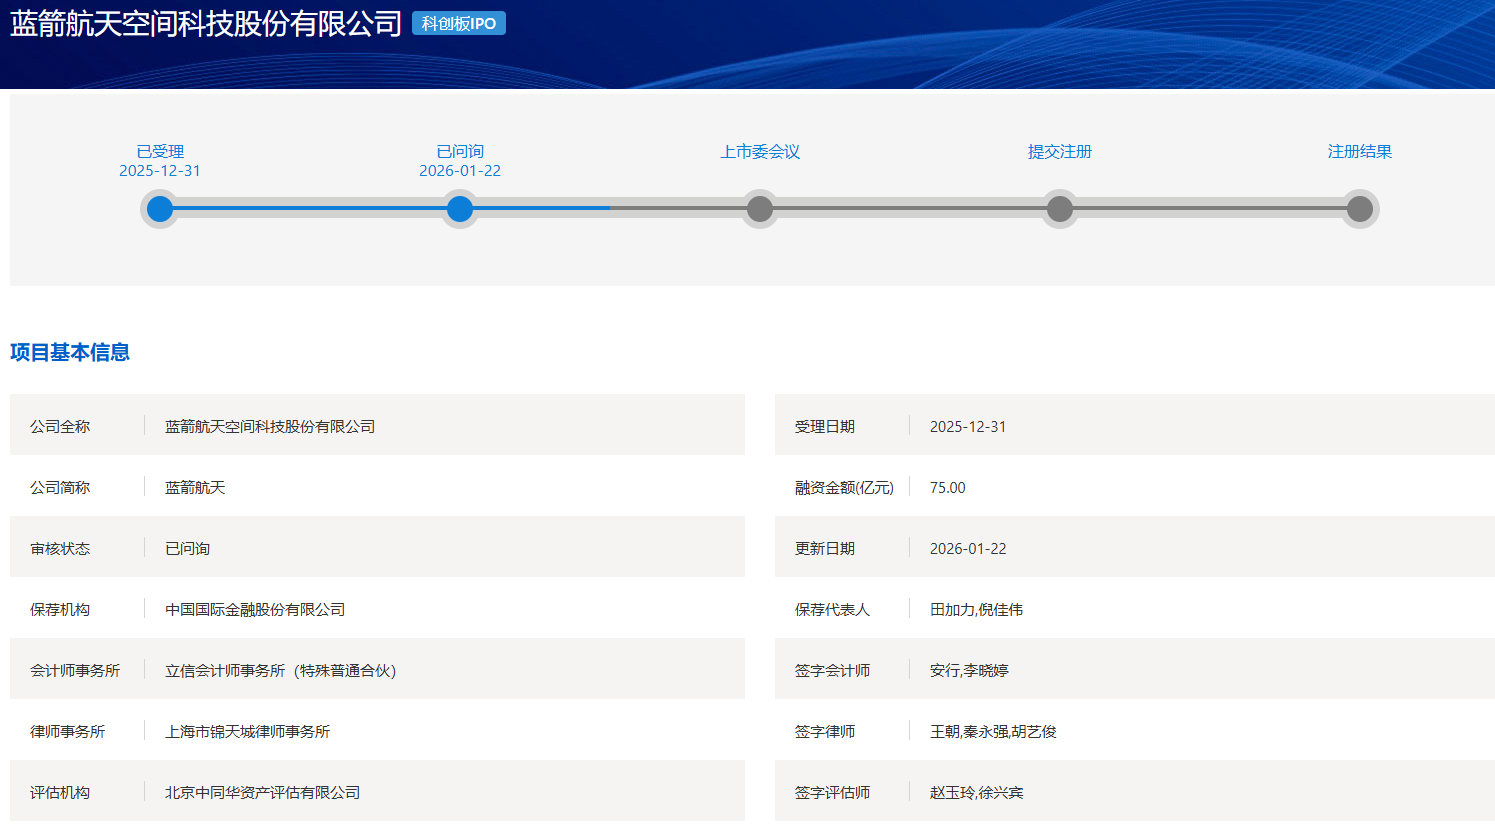This screenshot has height=828, width=1495.
Task: Select the 提交注册 stage circle
Action: point(1060,209)
